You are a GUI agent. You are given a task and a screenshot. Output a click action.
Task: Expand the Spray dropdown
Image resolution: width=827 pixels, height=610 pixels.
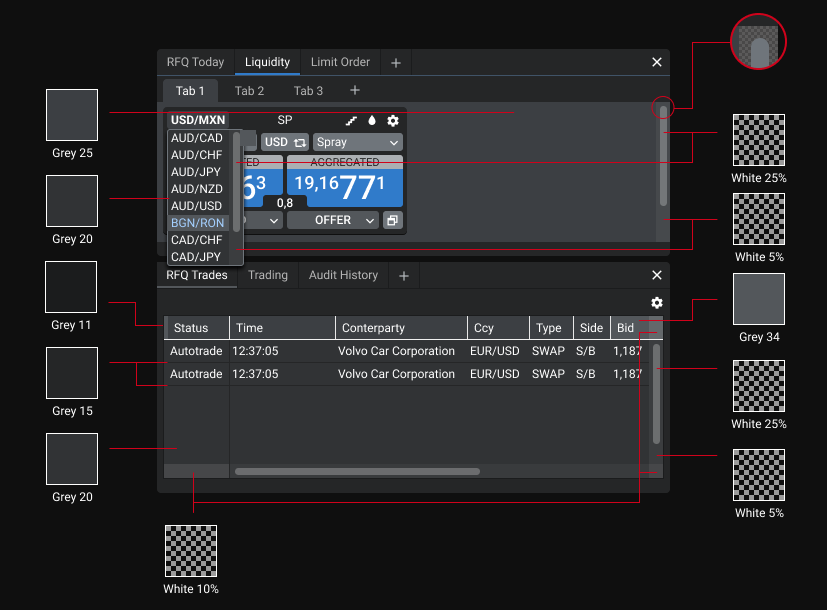(x=358, y=142)
